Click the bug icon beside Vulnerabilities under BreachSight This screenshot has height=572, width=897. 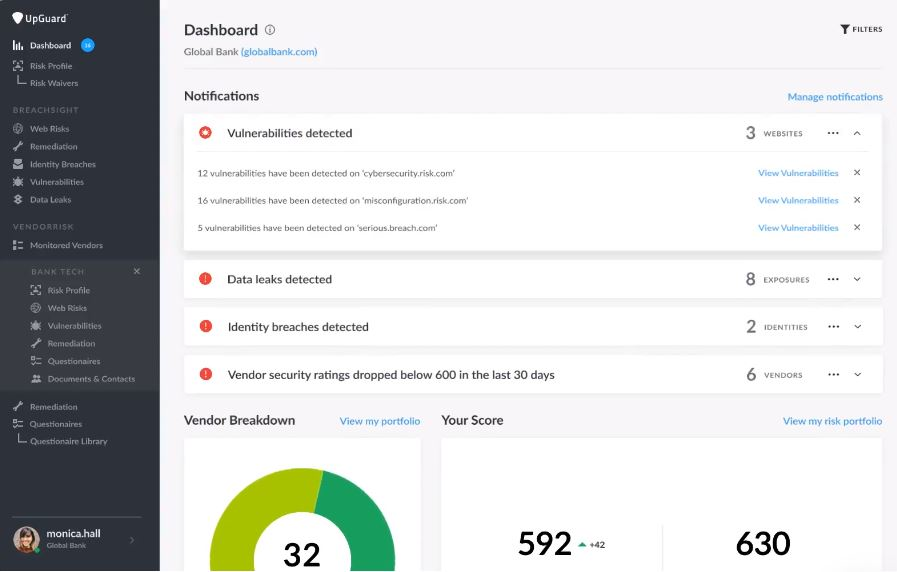(18, 182)
